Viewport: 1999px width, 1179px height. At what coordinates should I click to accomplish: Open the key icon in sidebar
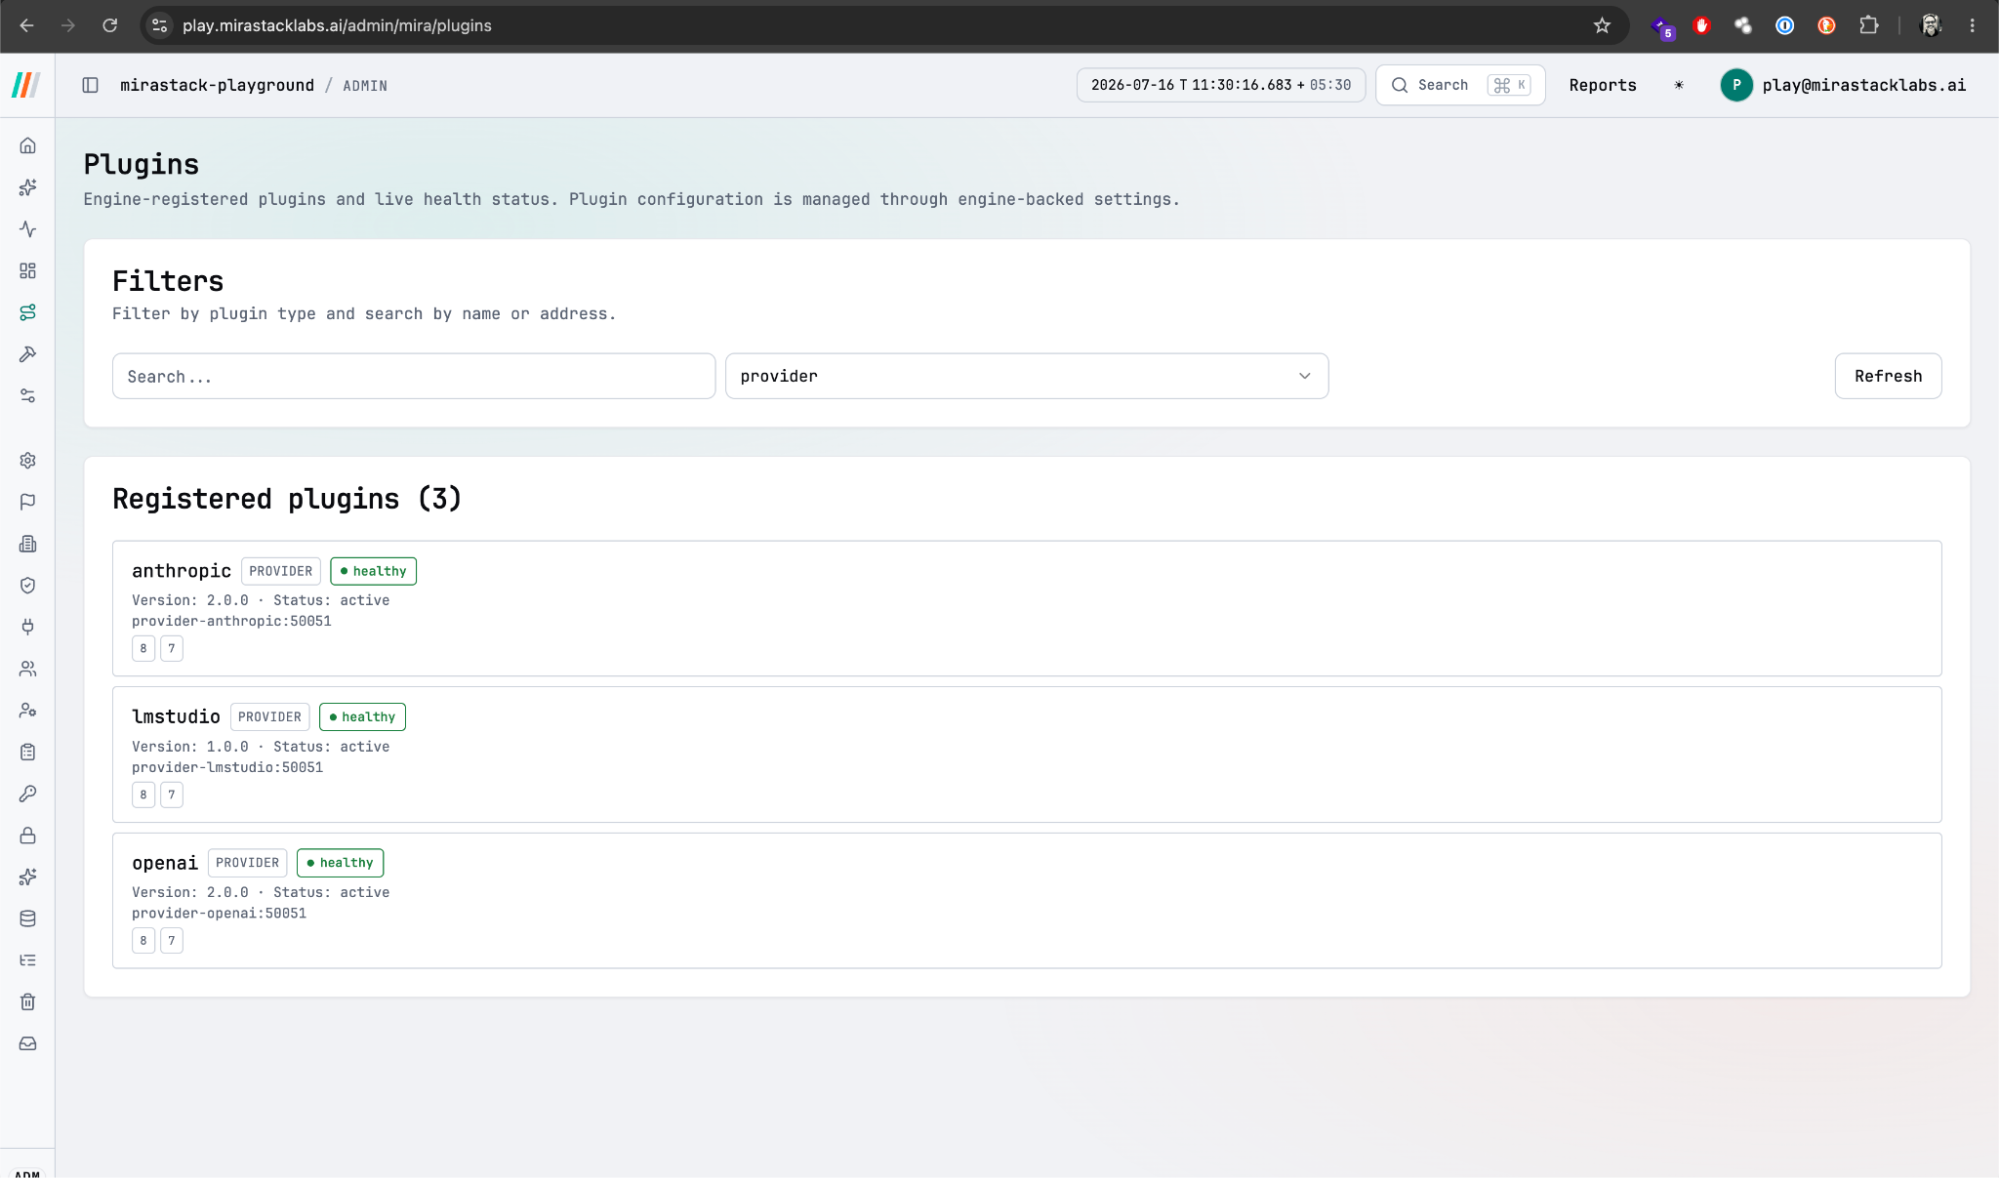click(x=28, y=794)
